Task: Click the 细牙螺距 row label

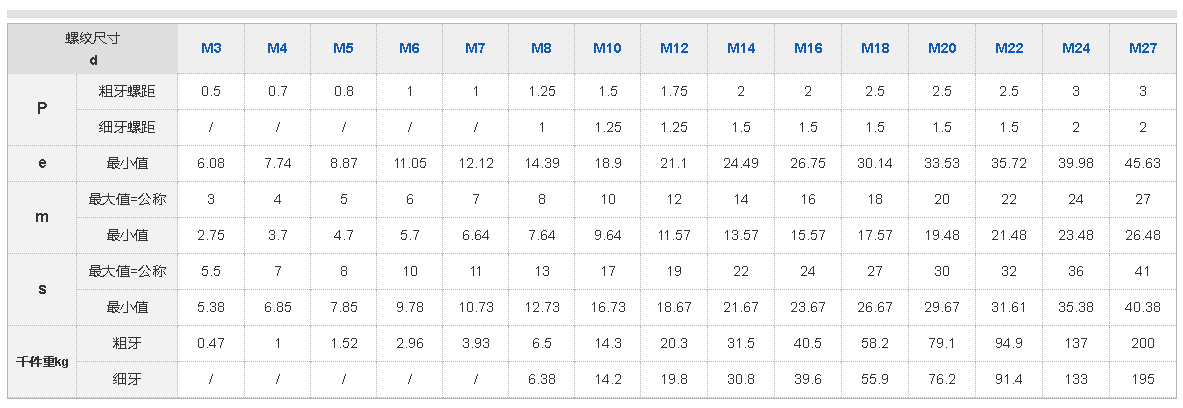Action: click(127, 127)
